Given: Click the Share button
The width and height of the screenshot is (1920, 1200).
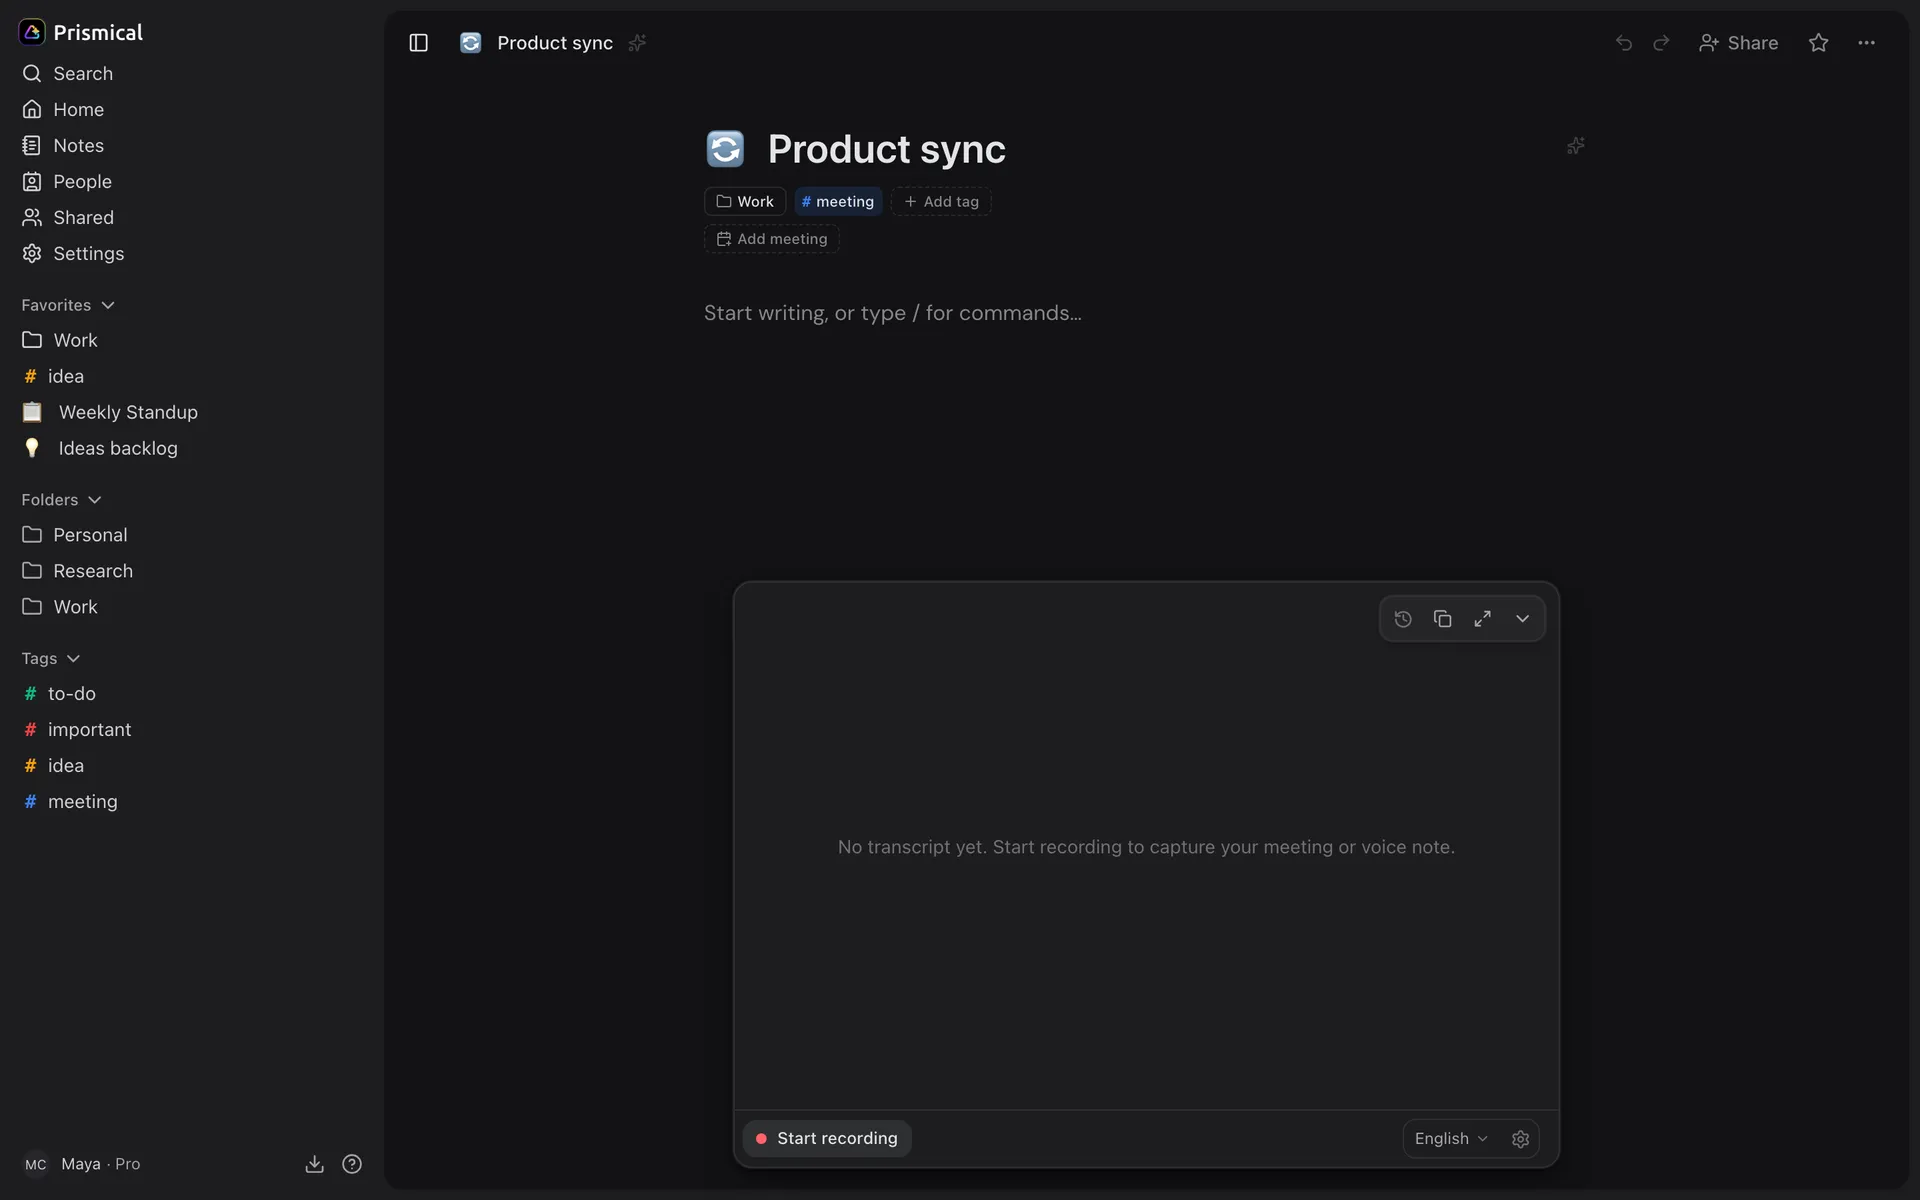Looking at the screenshot, I should pyautogui.click(x=1738, y=43).
